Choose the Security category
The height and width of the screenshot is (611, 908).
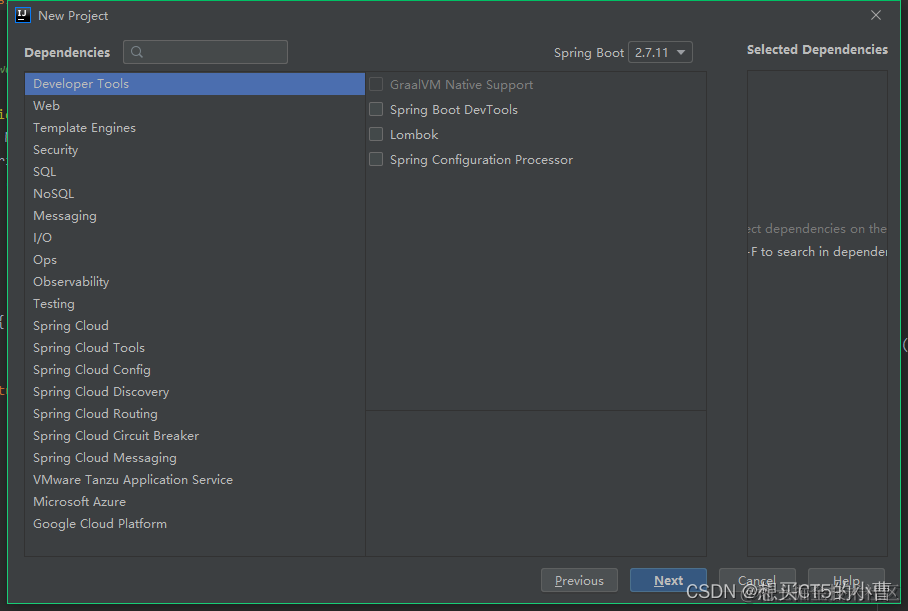pos(195,150)
